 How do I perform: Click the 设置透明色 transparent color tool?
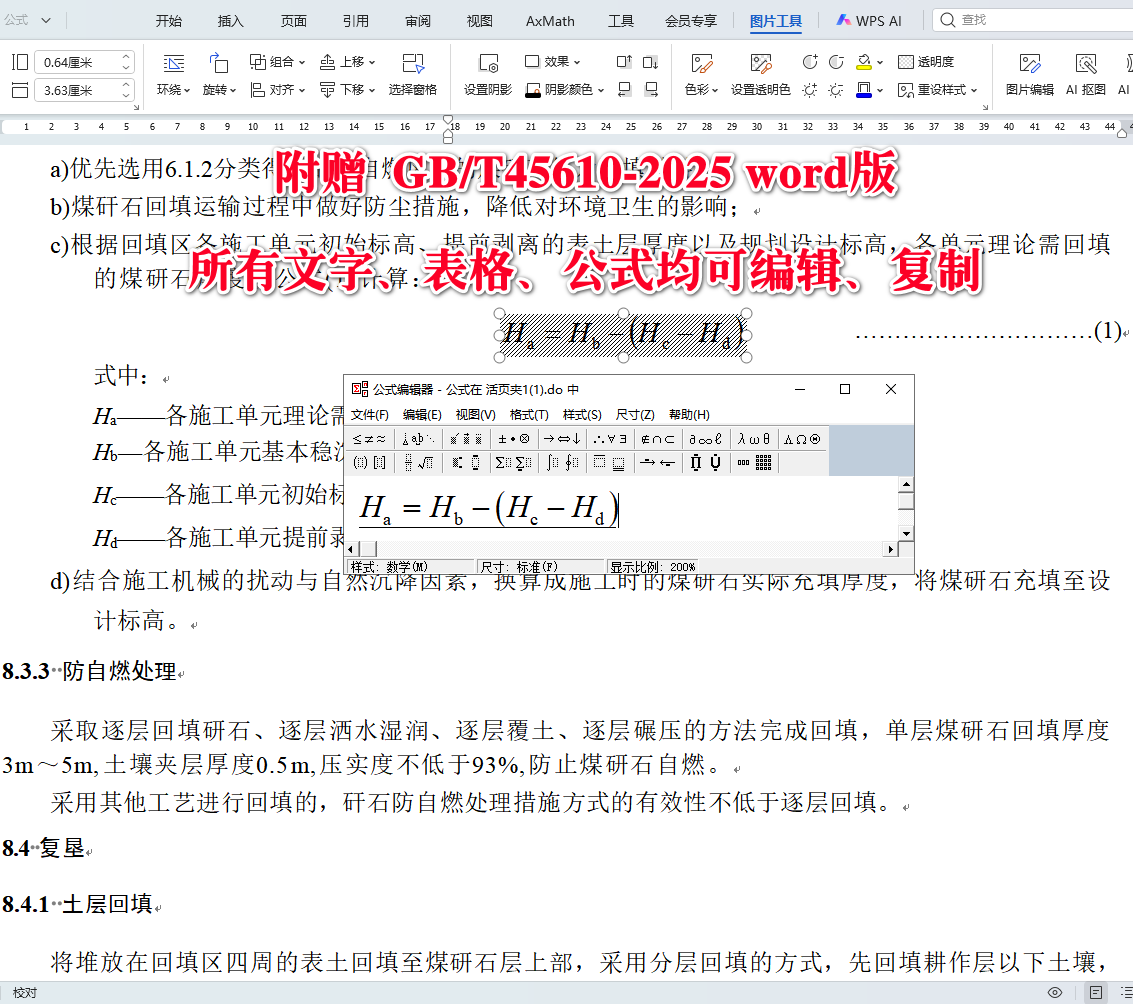[x=761, y=74]
